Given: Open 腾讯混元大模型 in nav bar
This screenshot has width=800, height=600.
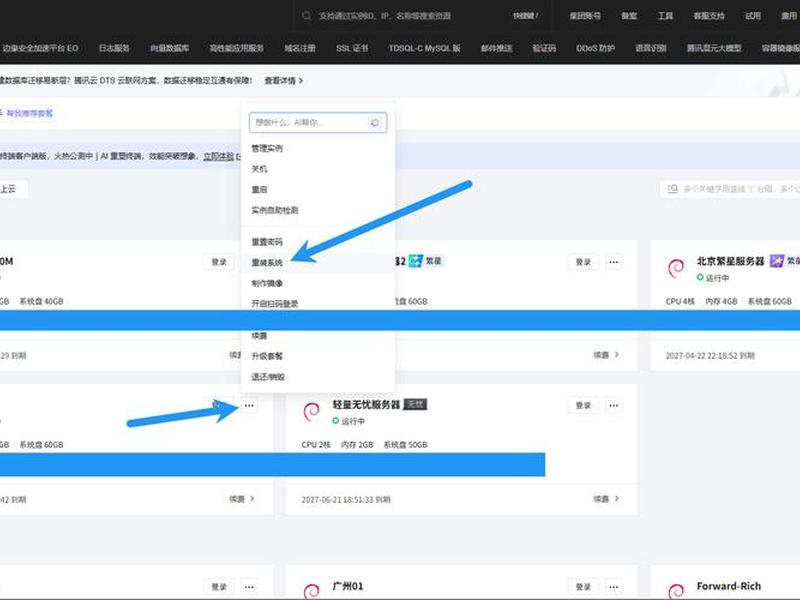Looking at the screenshot, I should 714,48.
